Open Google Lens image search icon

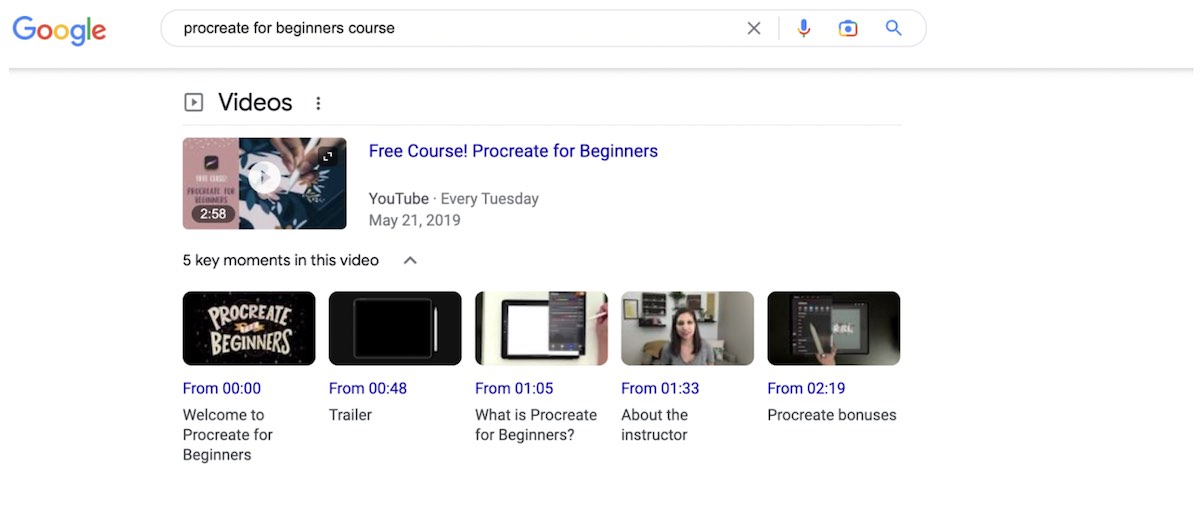pos(848,29)
